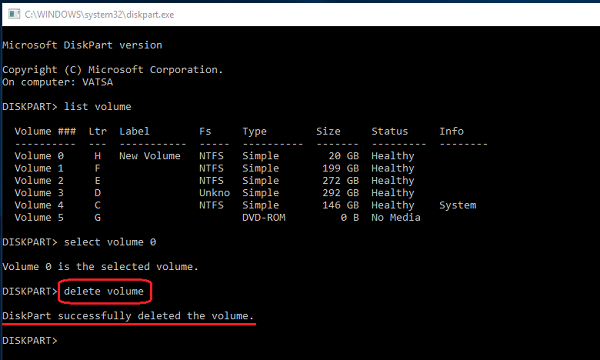Screen dimensions: 600x360
Task: Click the title text C:\WINDOWS\system32\diskpart.exe
Action: tap(99, 15)
